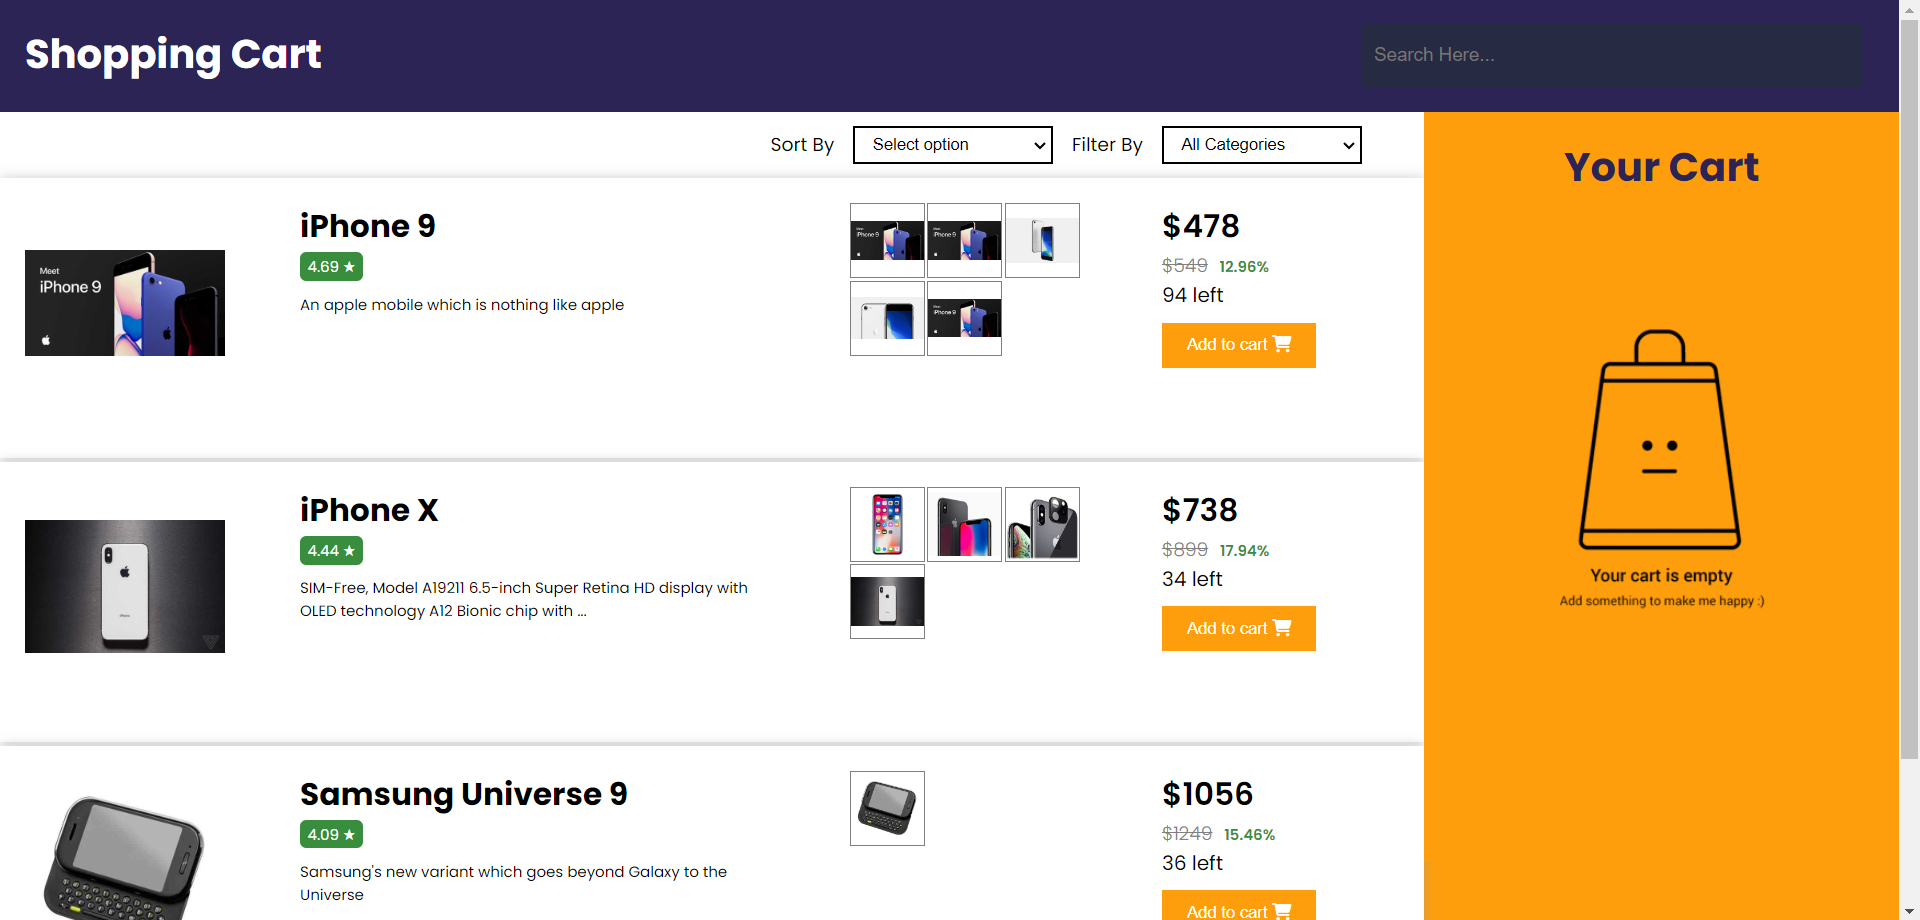Click the iPhone X product title
The height and width of the screenshot is (920, 1920).
pos(369,510)
